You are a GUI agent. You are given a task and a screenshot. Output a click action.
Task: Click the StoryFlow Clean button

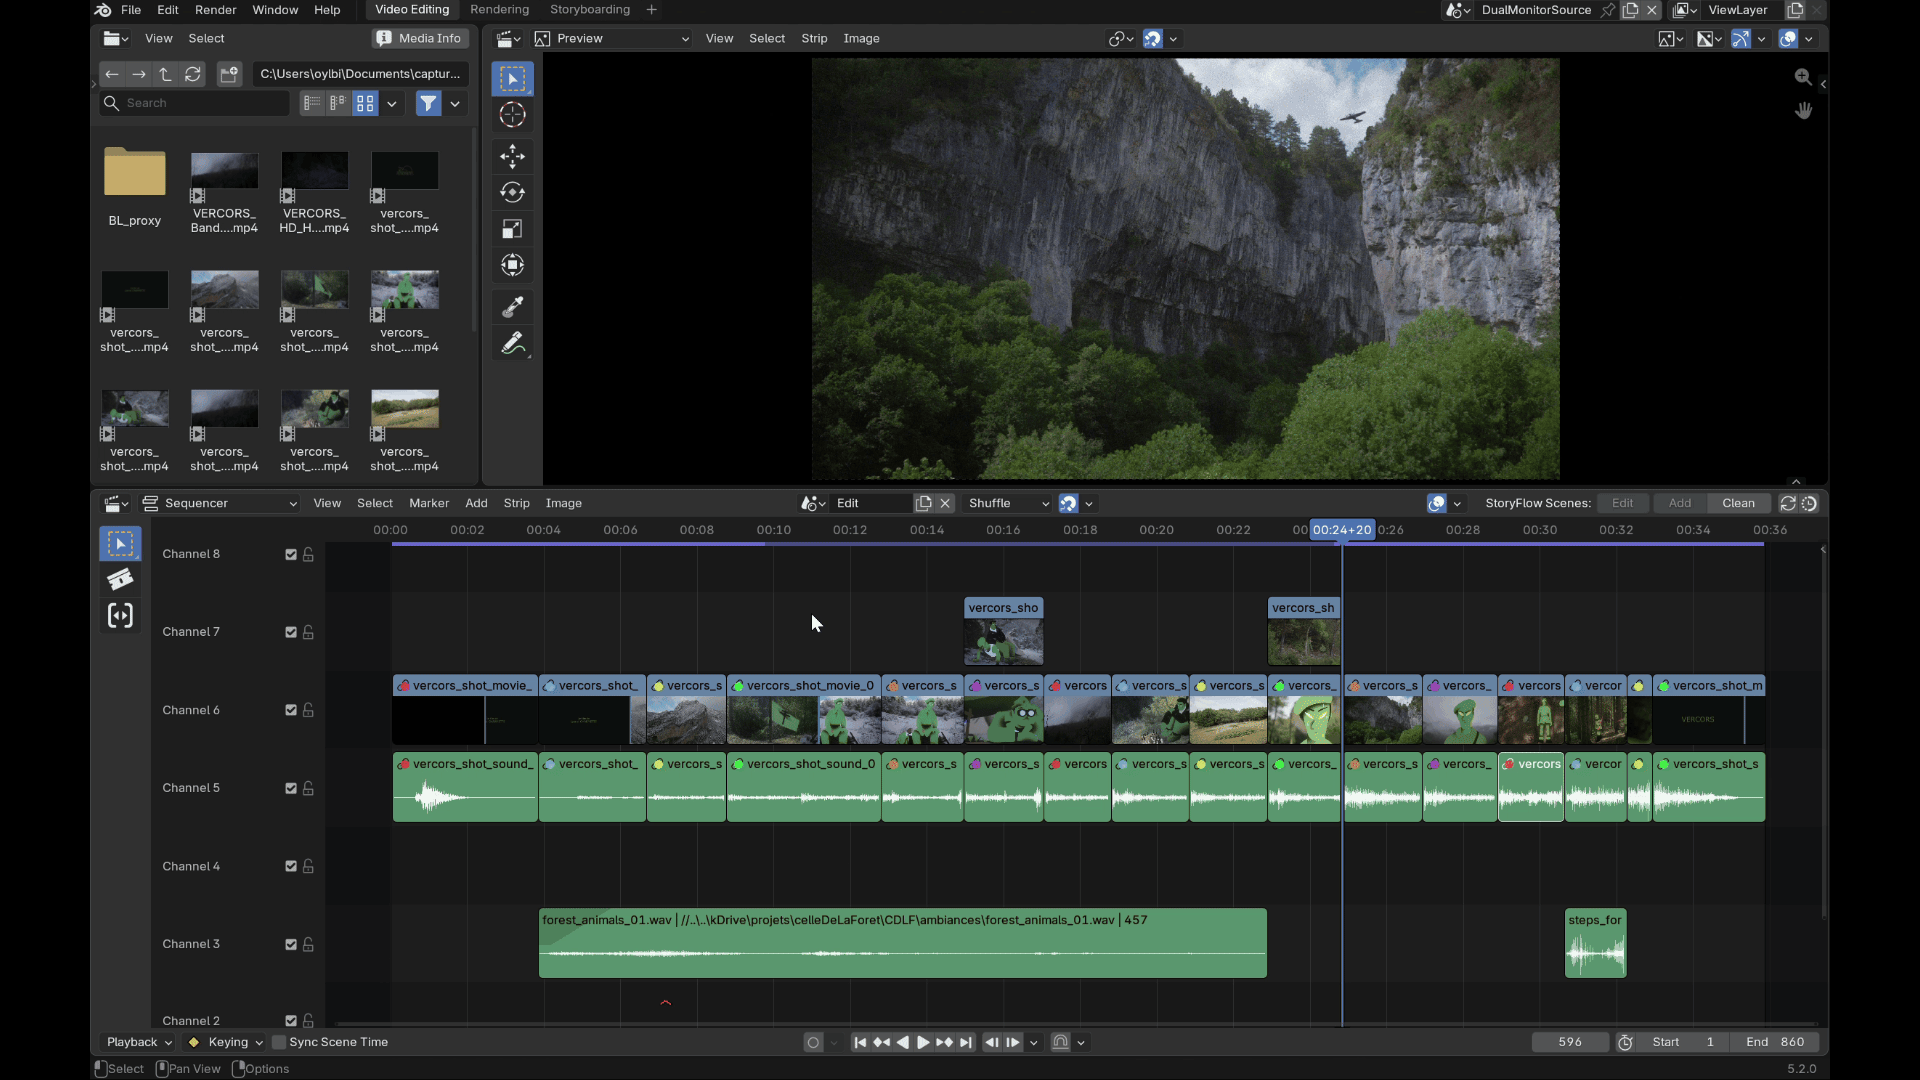click(x=1738, y=503)
